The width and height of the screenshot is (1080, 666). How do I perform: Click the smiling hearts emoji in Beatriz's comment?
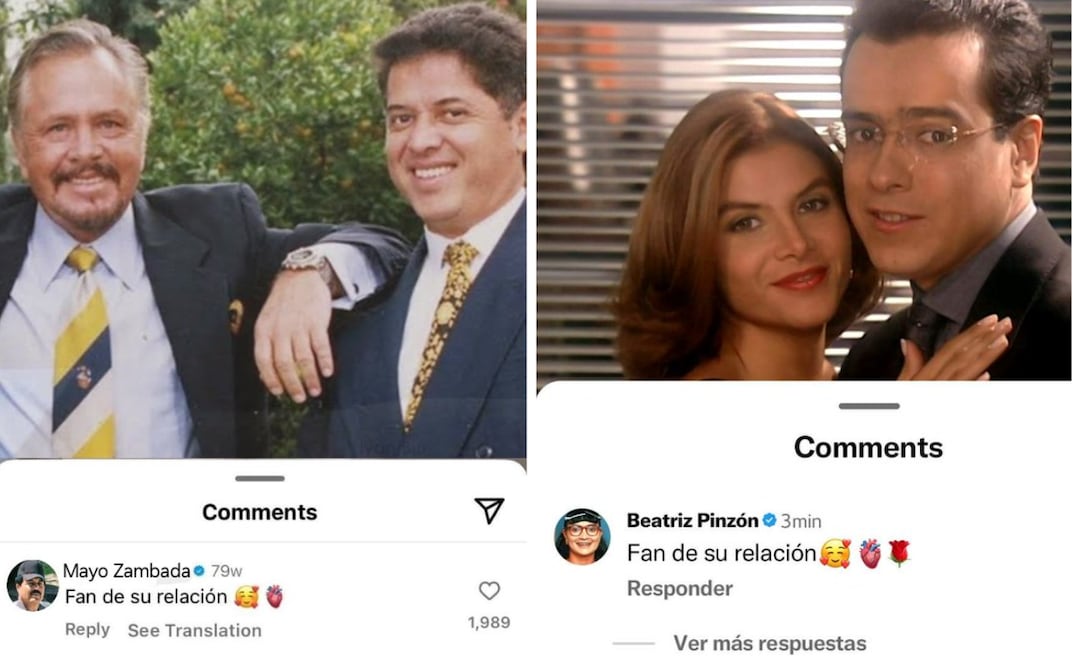click(x=834, y=554)
